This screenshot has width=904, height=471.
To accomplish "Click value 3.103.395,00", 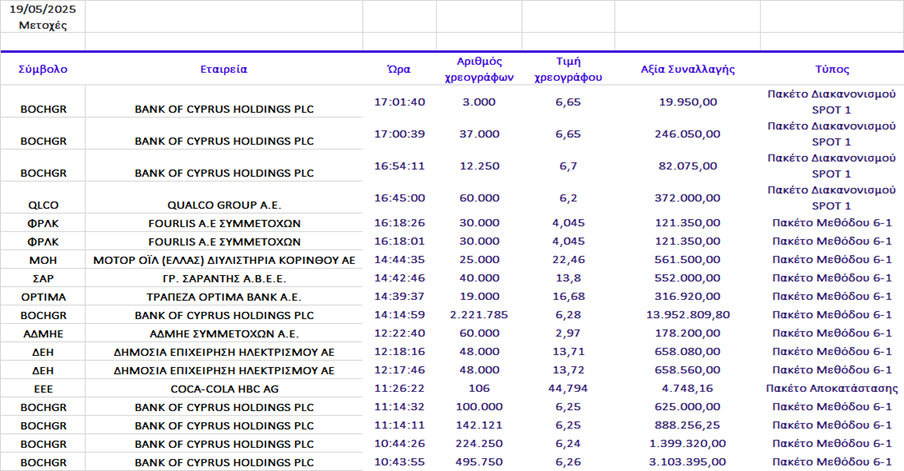I will 688,462.
